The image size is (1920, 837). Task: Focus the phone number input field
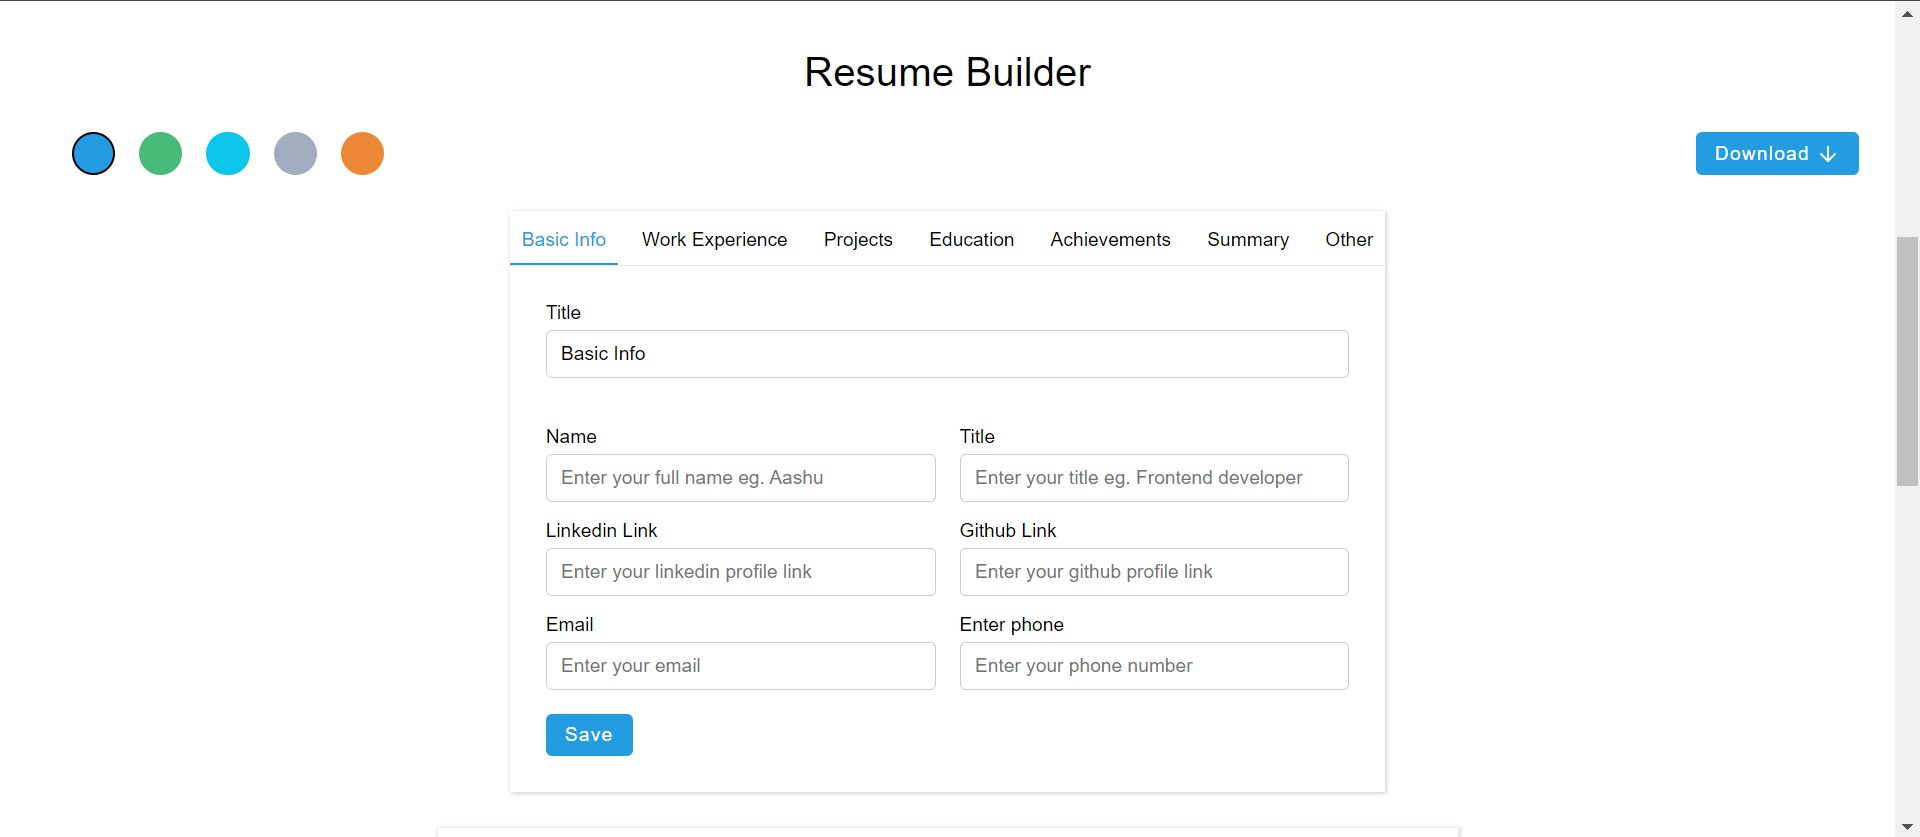click(x=1153, y=666)
